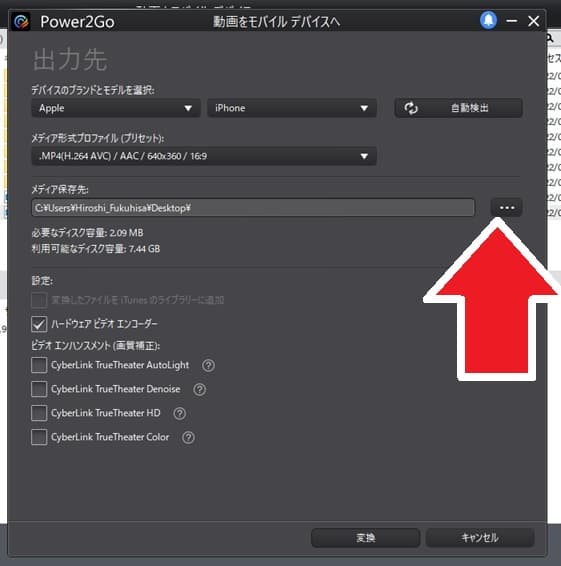This screenshot has height=566, width=561.
Task: Open help for TrueTheater Color
Action: (188, 437)
